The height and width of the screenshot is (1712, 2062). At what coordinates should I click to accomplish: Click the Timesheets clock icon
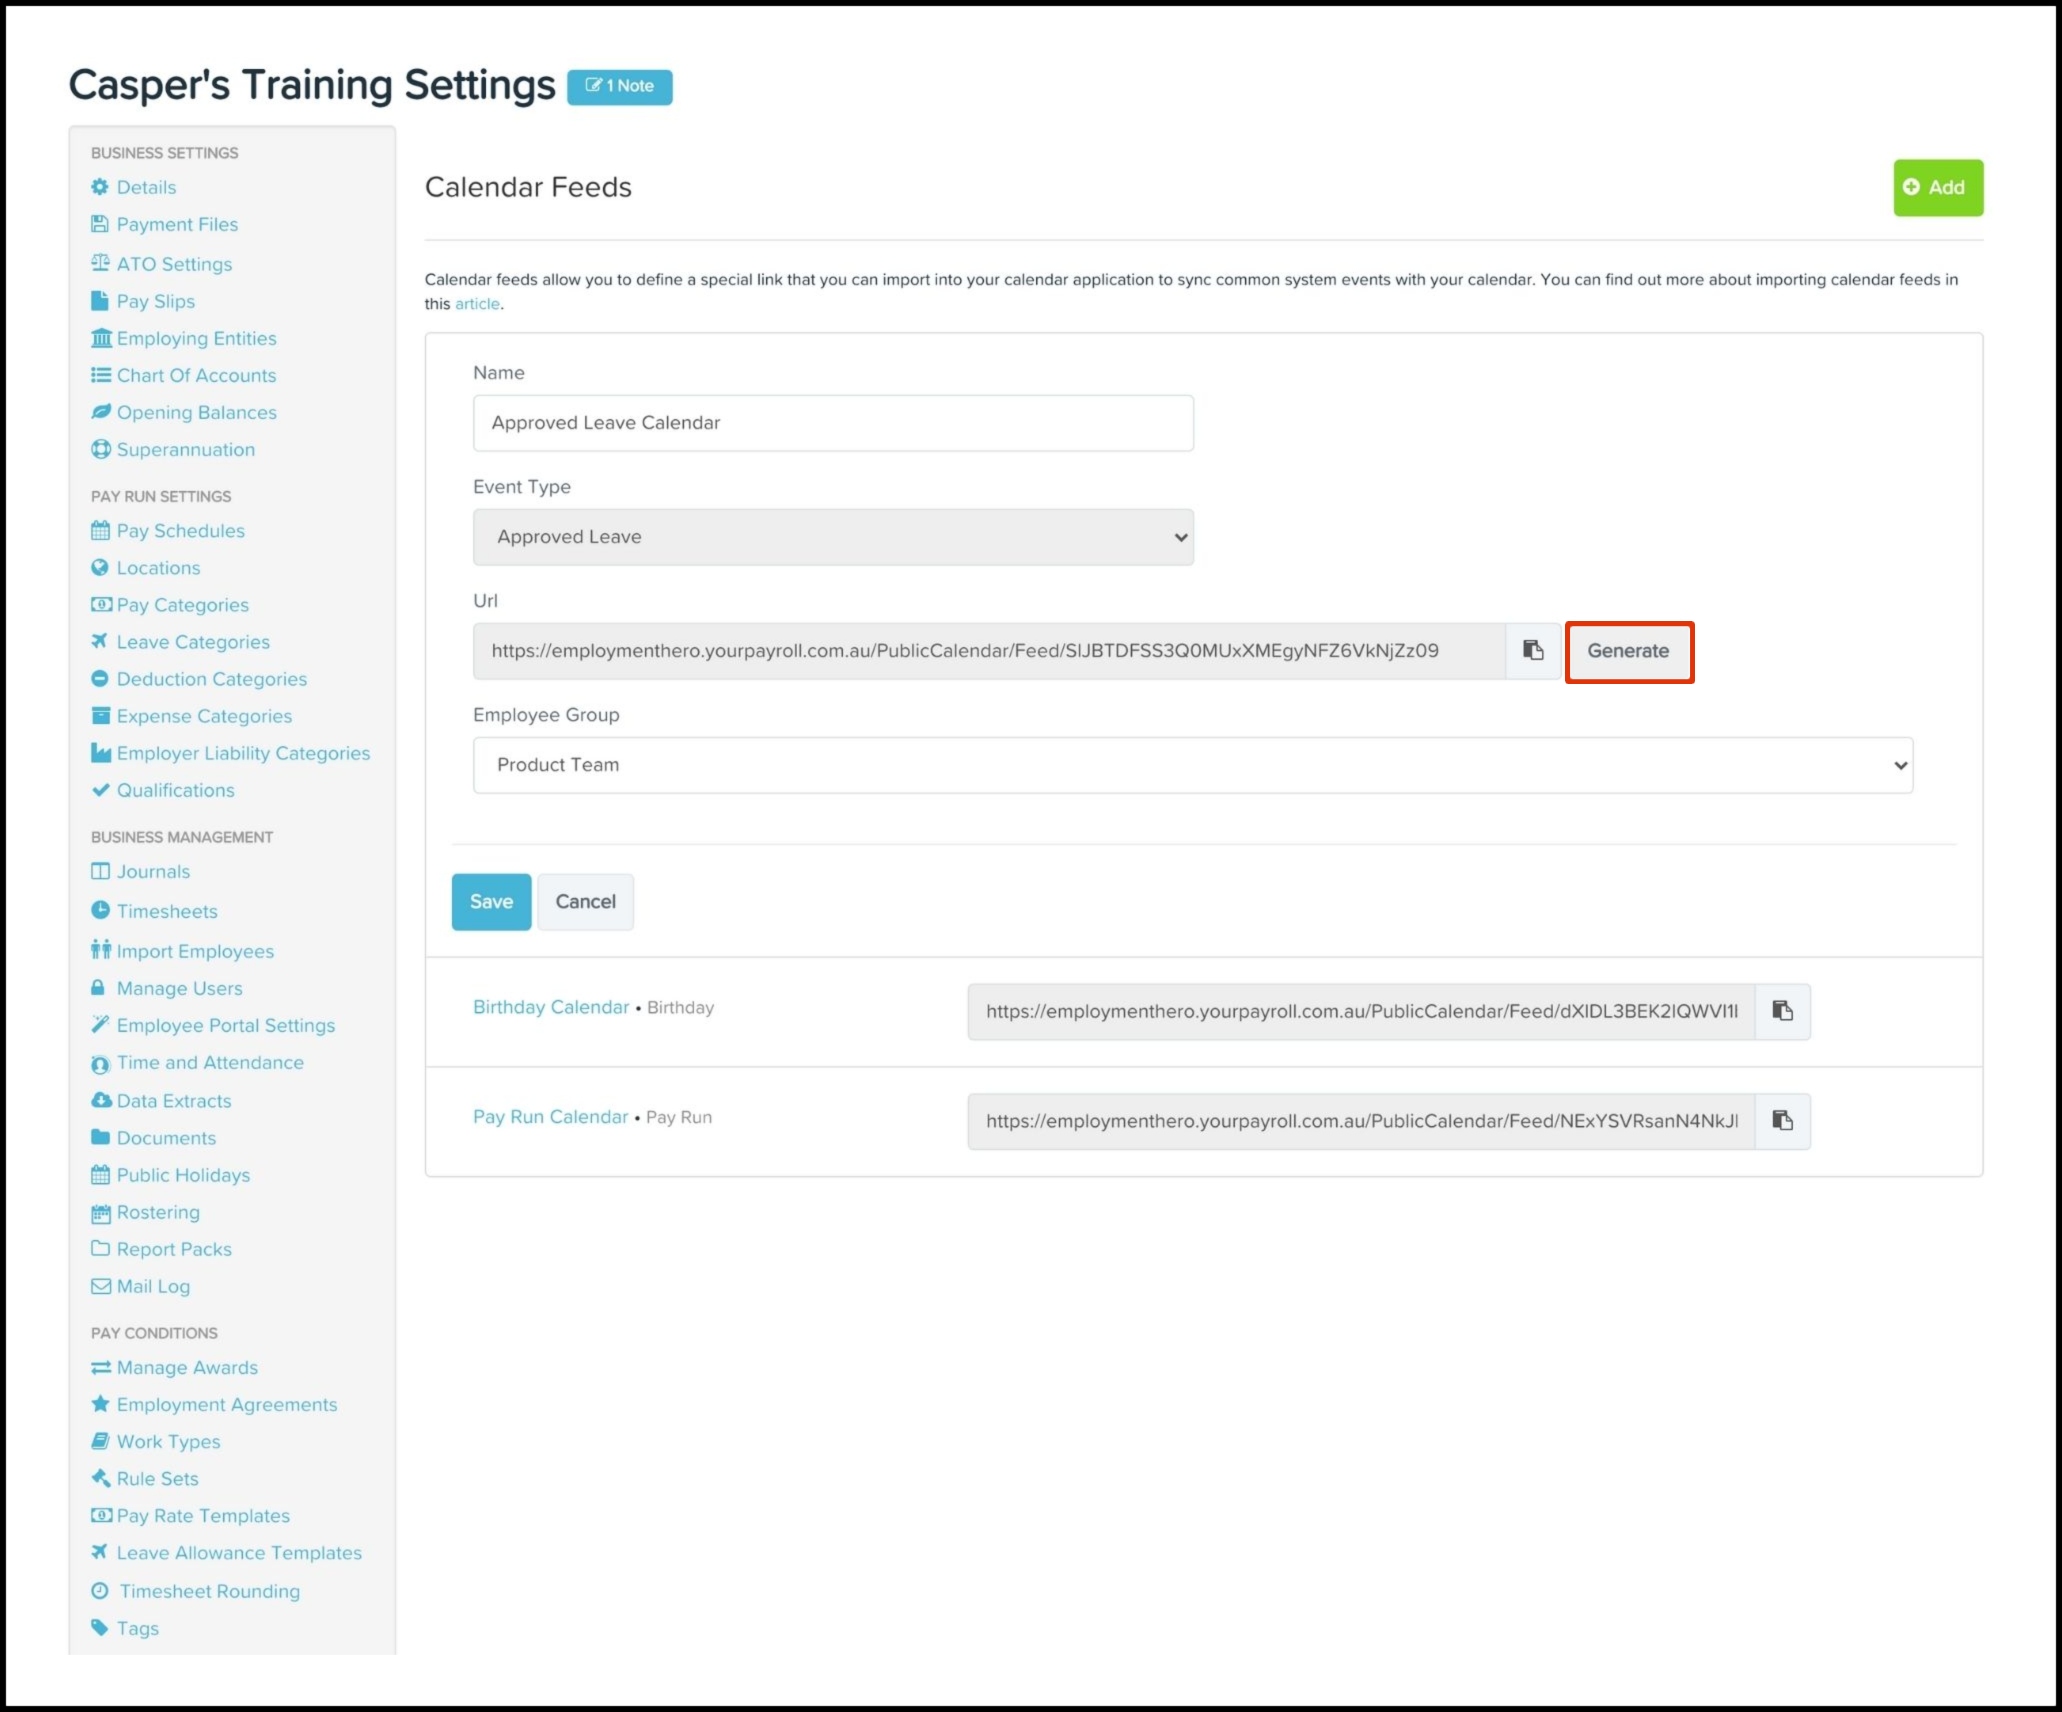[x=100, y=911]
